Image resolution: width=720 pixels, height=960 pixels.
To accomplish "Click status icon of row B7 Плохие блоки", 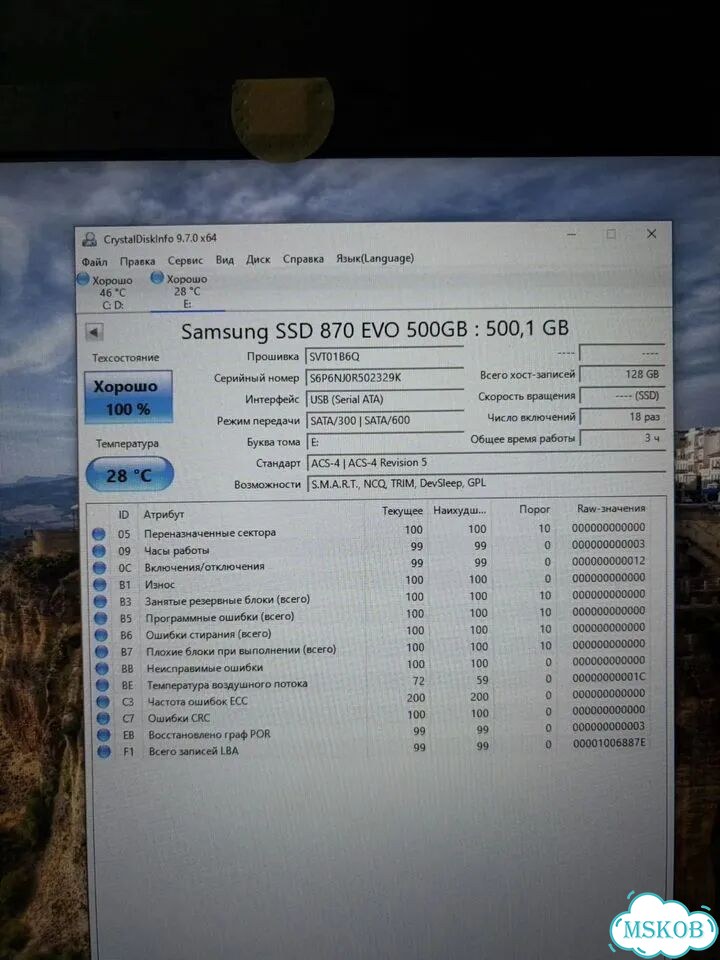I will (102, 651).
